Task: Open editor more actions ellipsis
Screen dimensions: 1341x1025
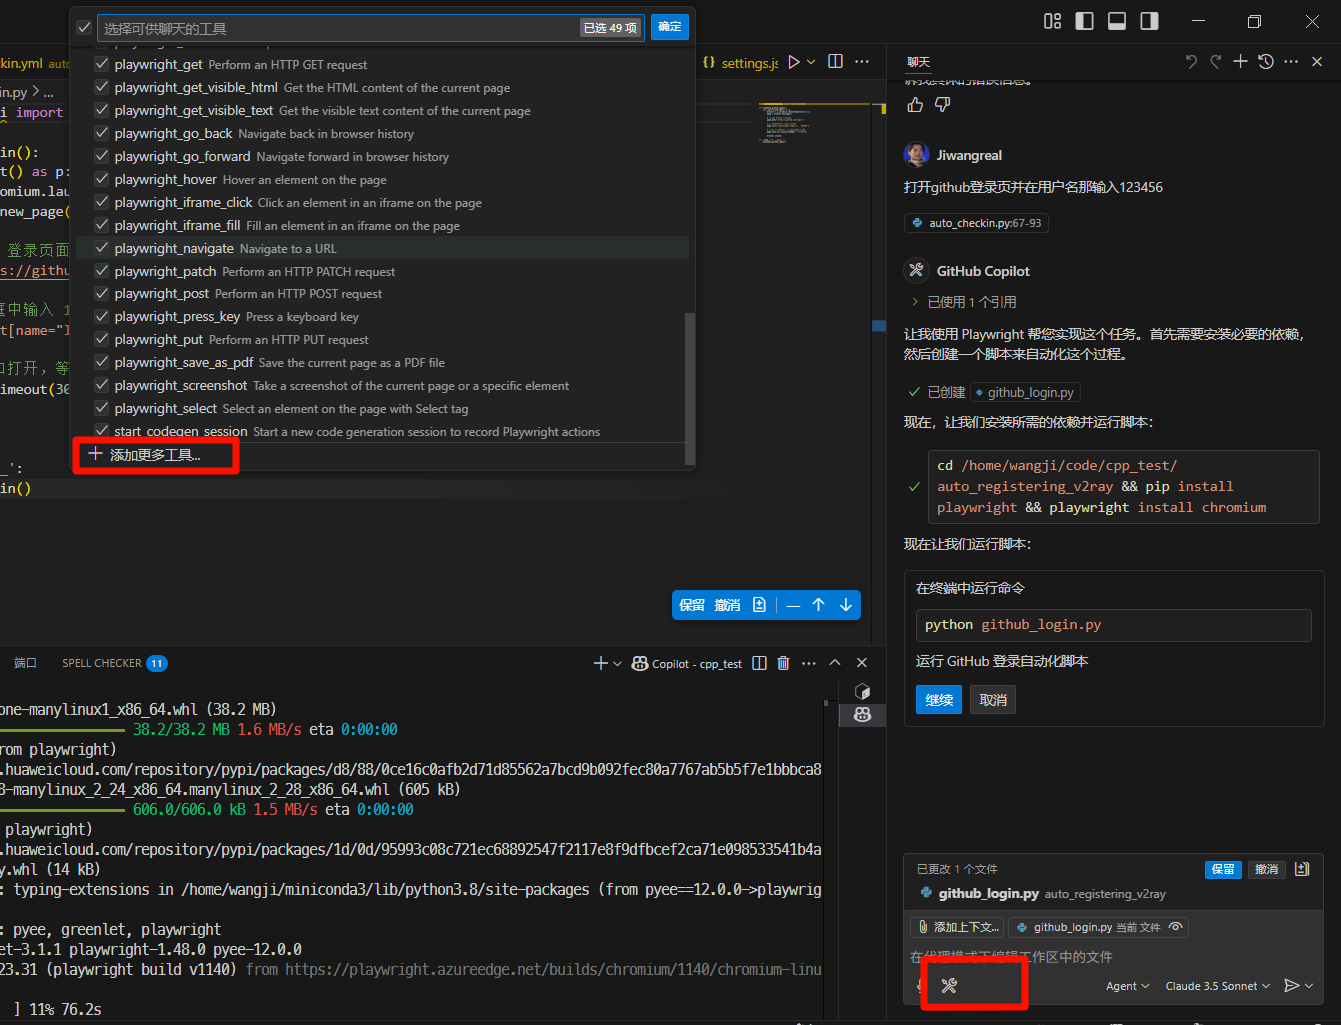Action: click(862, 62)
